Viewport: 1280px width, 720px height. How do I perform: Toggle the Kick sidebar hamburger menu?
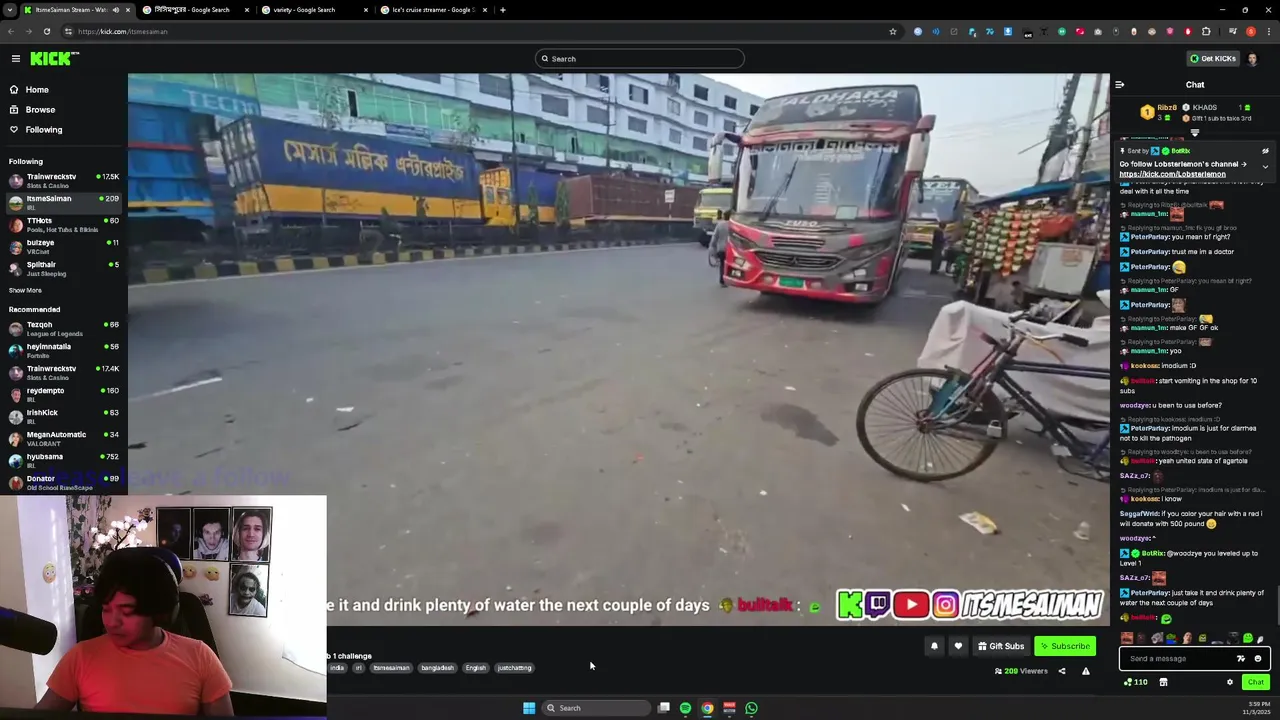coord(16,59)
